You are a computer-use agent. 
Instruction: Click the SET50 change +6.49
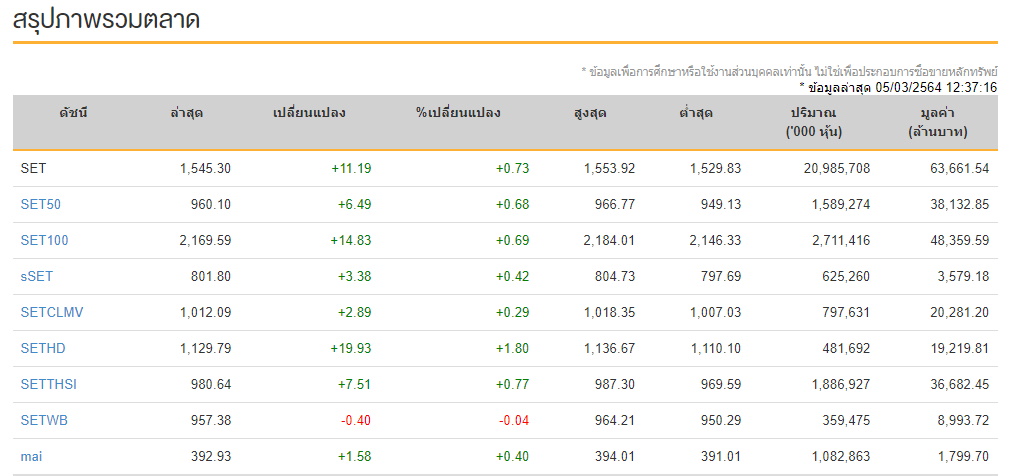pyautogui.click(x=355, y=205)
